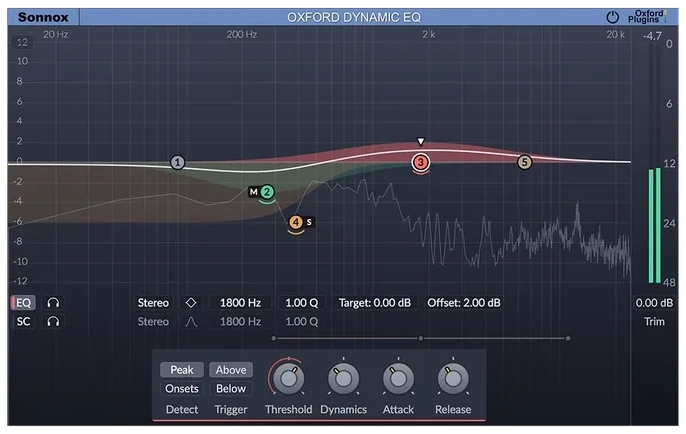Toggle the EQ button on

coord(23,303)
